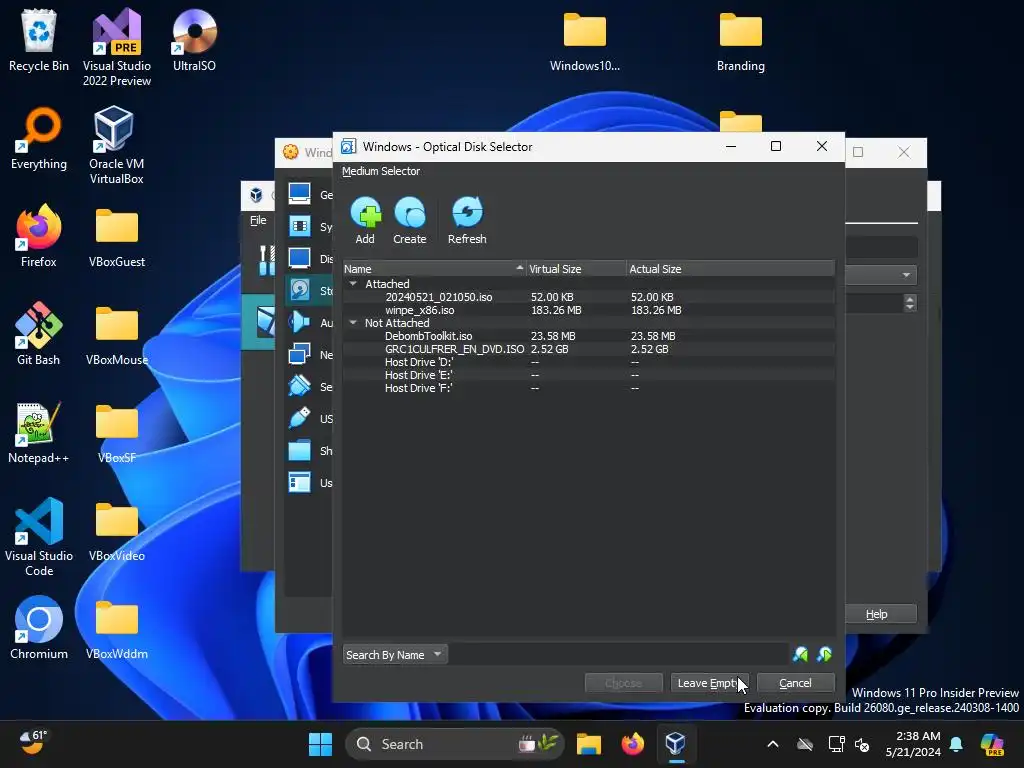Click the Add disk icon
The image size is (1024, 768).
pos(365,221)
